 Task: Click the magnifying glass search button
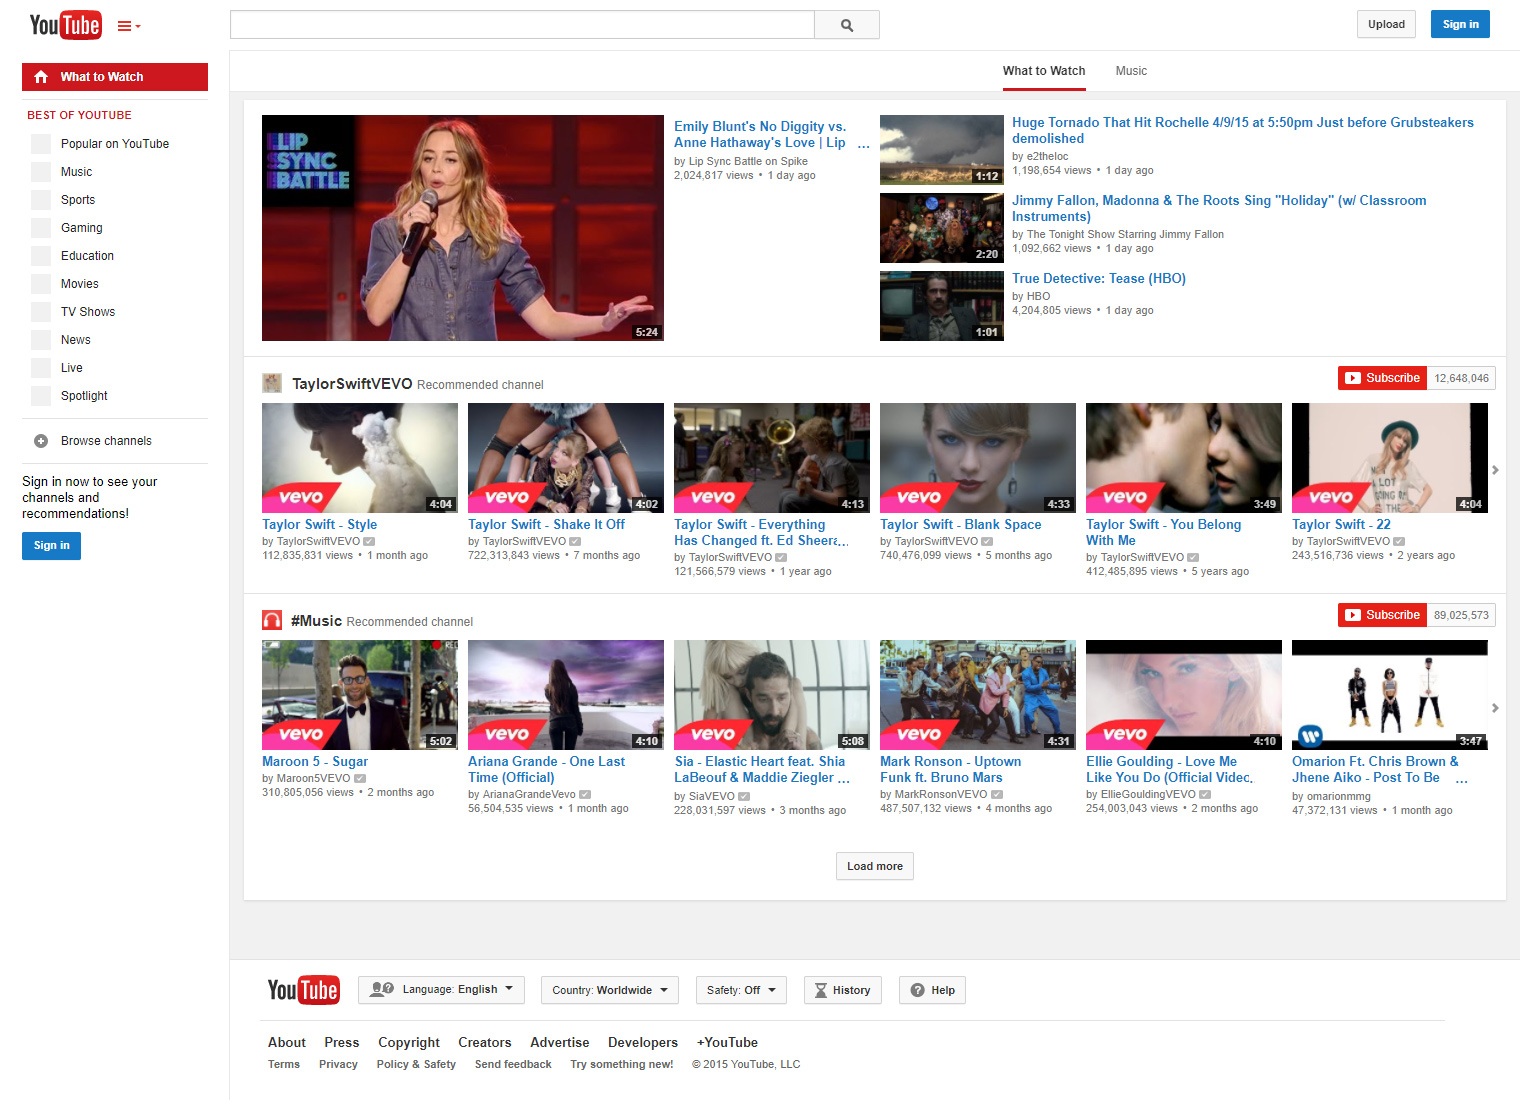point(847,25)
